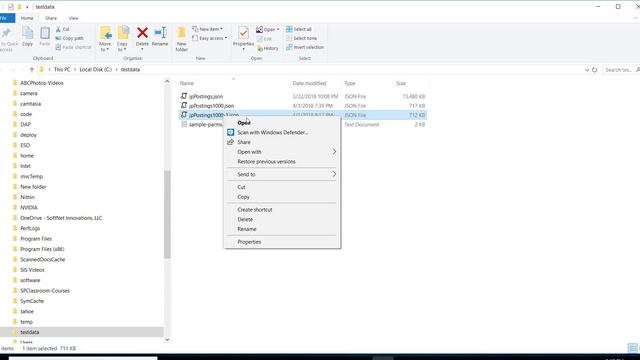Click Select none in ribbon

point(301,38)
